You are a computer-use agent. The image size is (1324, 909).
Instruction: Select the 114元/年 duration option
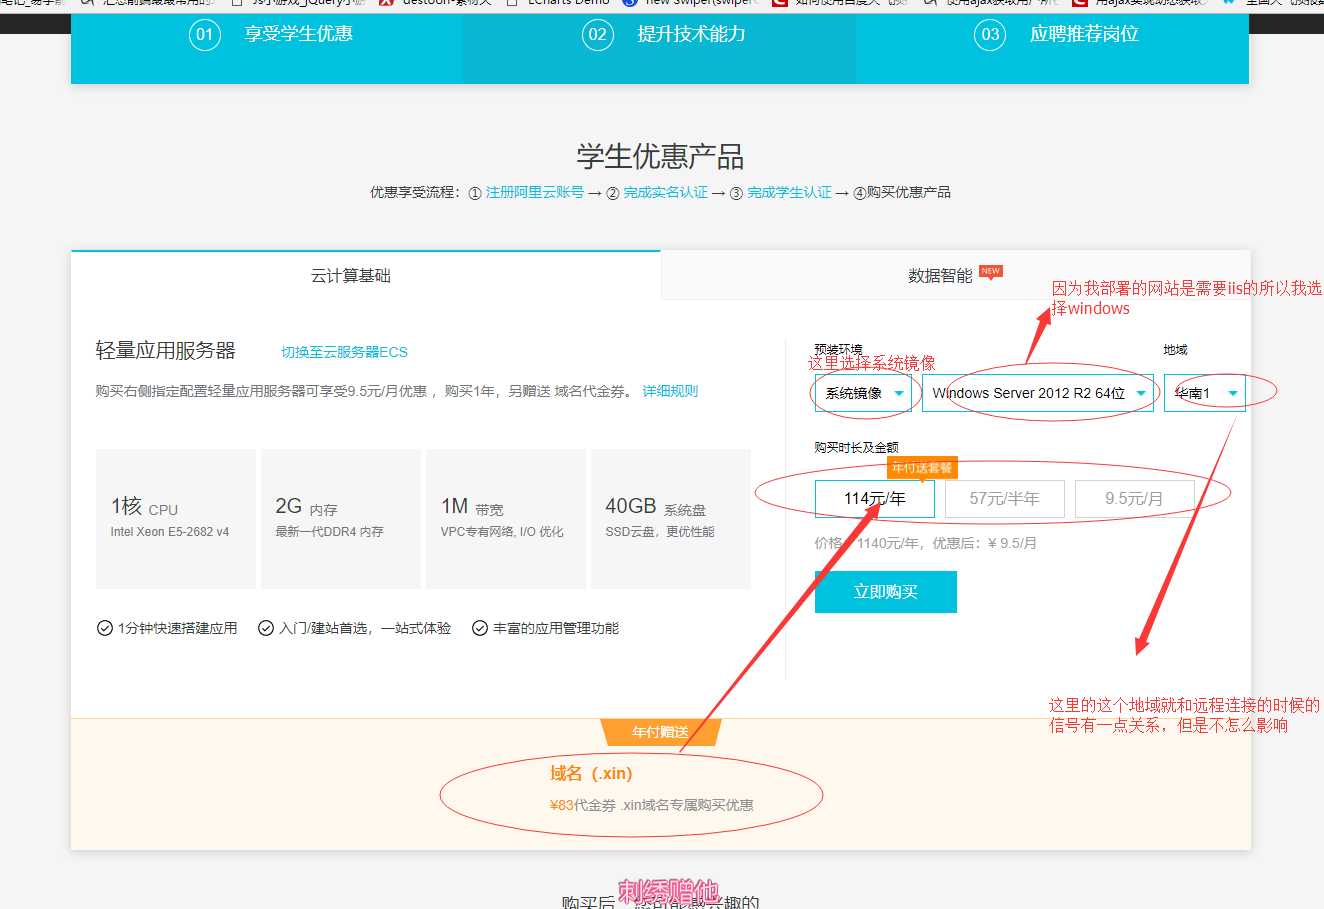point(875,499)
